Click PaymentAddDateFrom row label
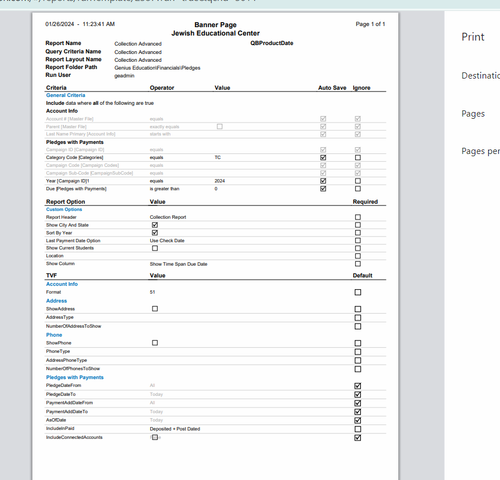 coord(69,403)
